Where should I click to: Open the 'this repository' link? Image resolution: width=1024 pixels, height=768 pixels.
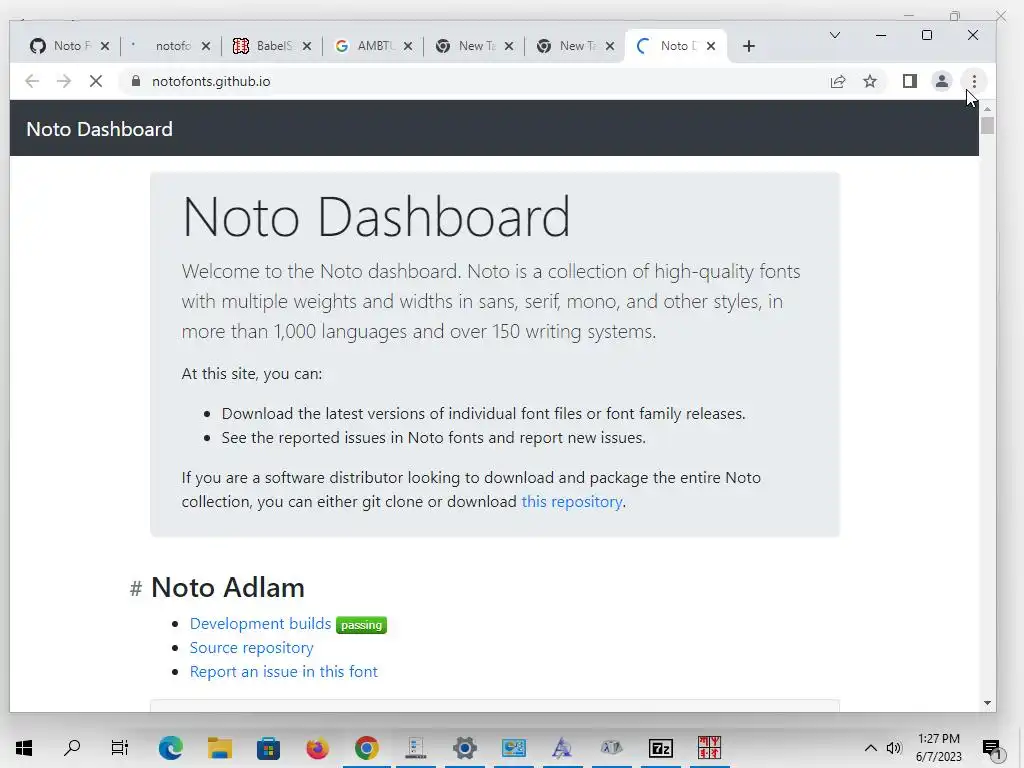571,502
